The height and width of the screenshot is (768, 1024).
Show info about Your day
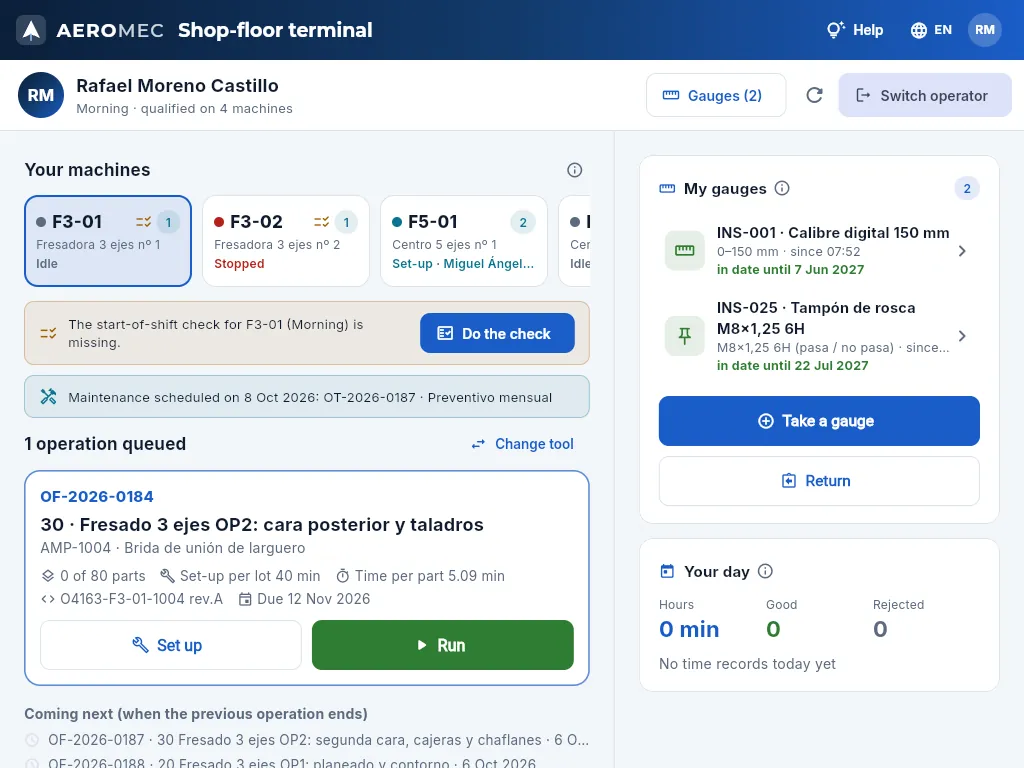click(x=765, y=571)
